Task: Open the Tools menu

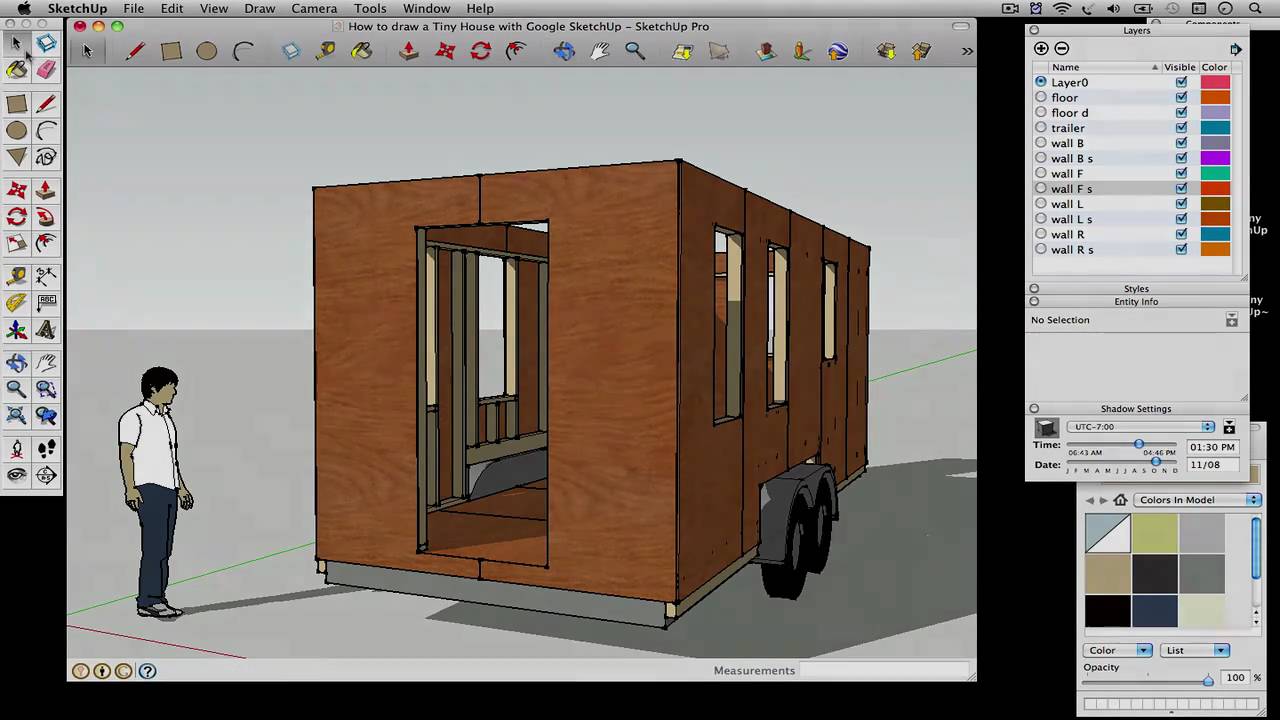Action: click(370, 9)
